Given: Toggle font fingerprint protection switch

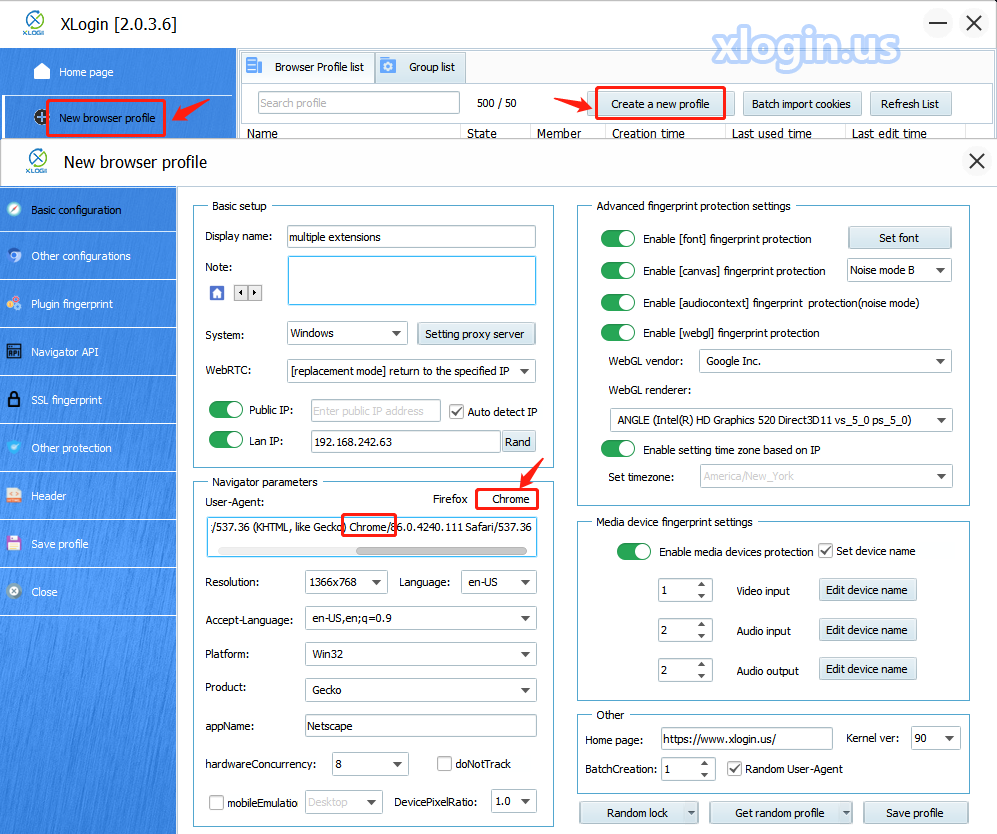Looking at the screenshot, I should [x=617, y=238].
